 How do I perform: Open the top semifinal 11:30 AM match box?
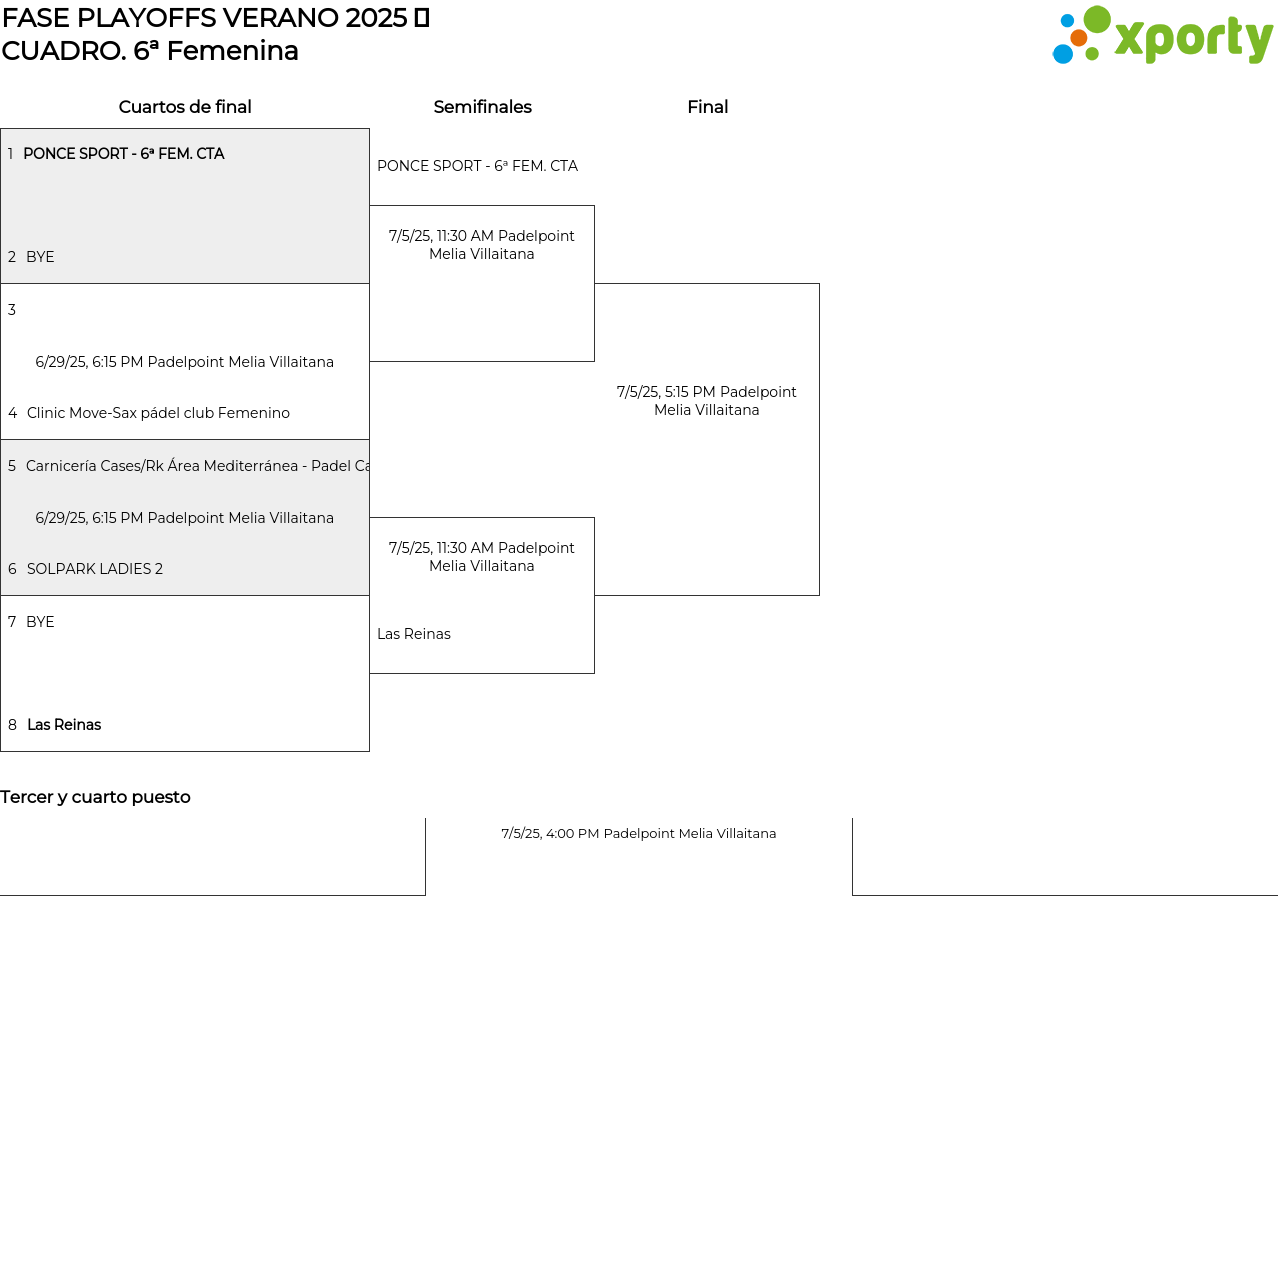pyautogui.click(x=482, y=245)
